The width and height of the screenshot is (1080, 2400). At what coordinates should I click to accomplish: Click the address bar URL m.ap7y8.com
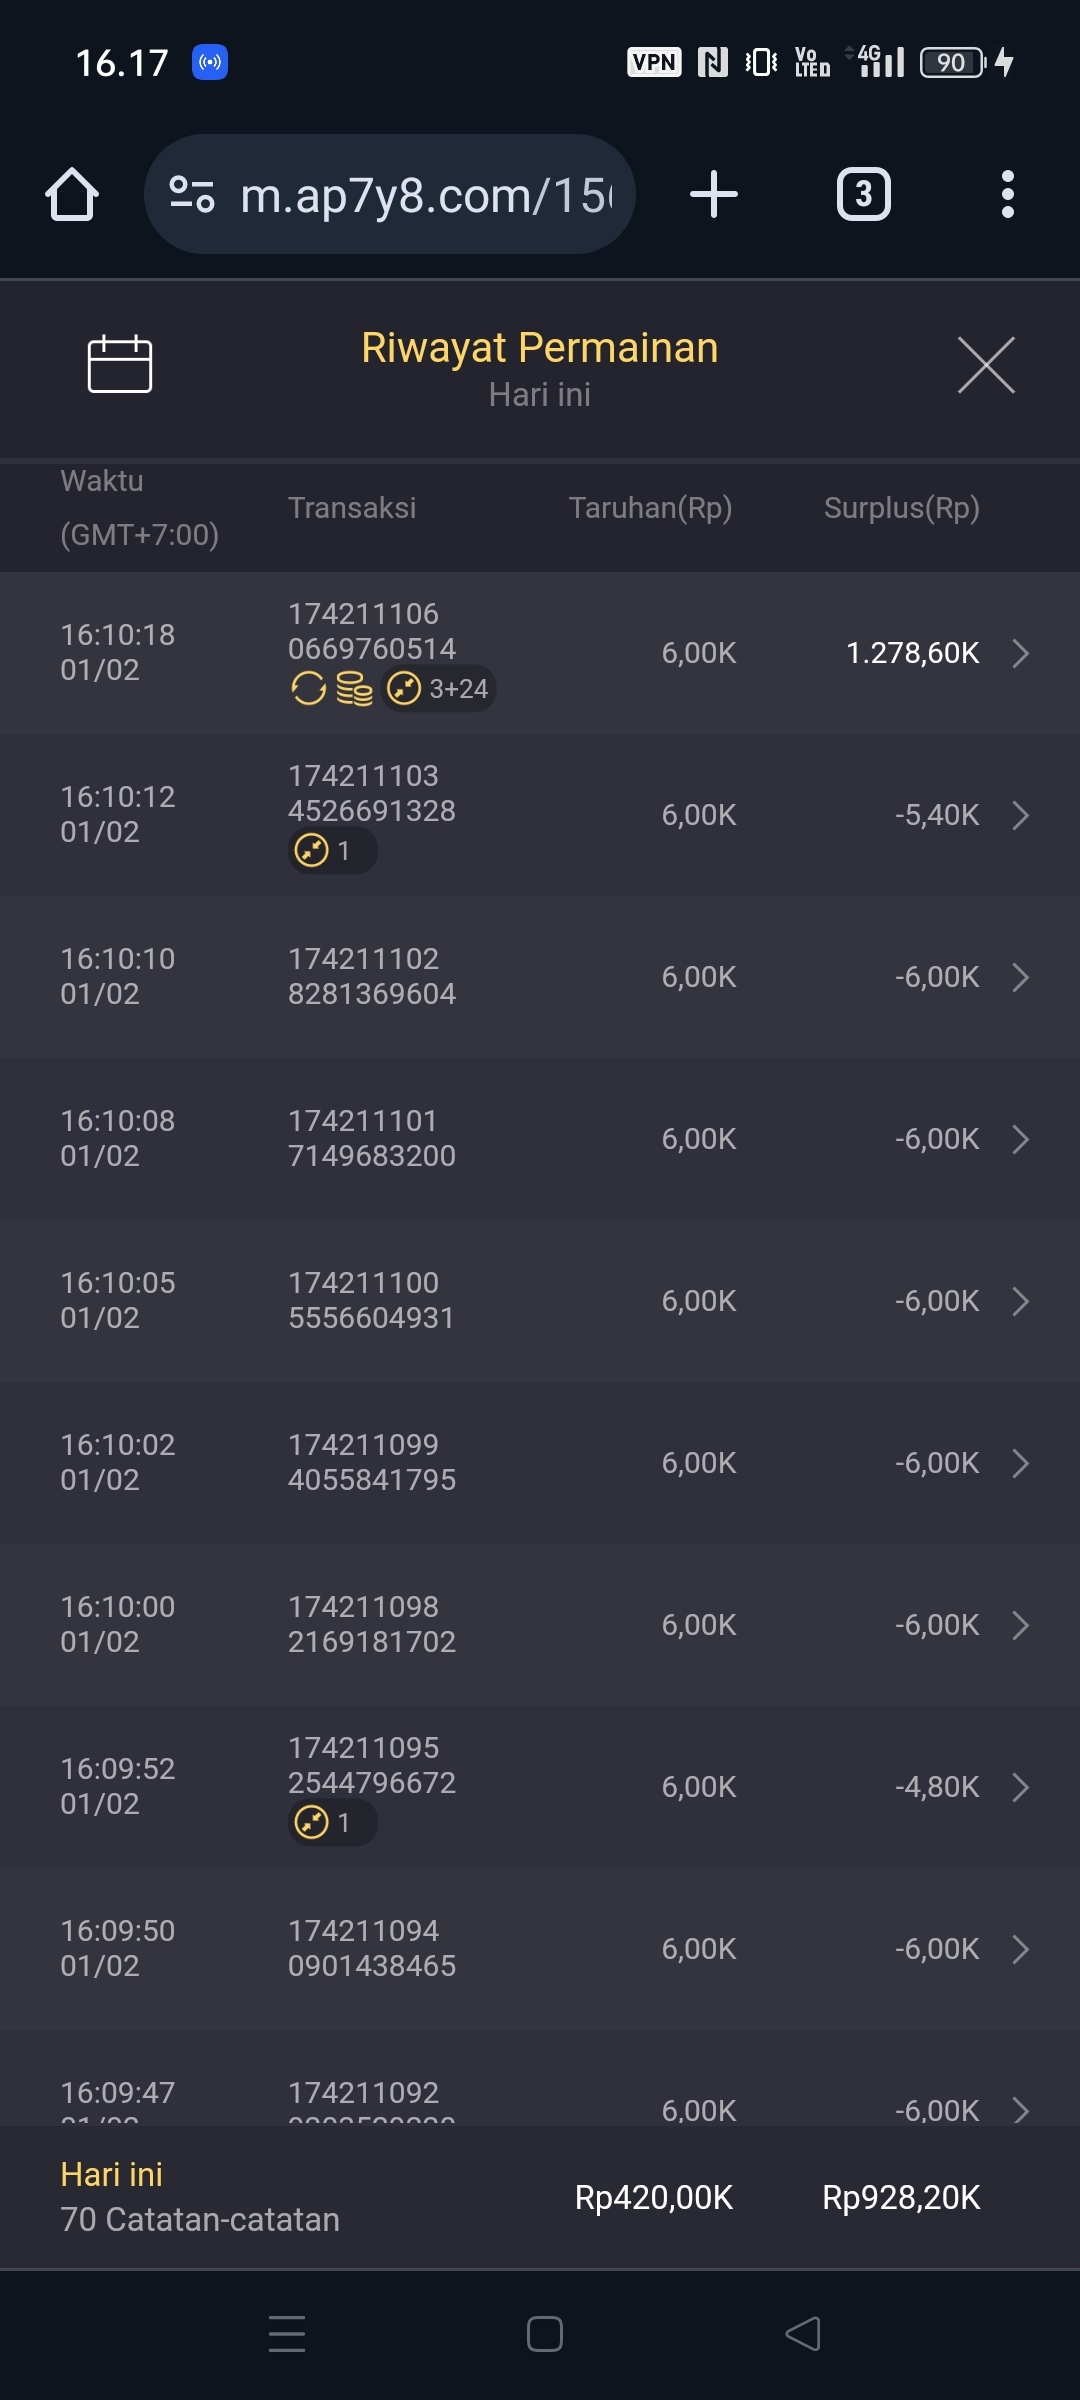click(x=425, y=196)
